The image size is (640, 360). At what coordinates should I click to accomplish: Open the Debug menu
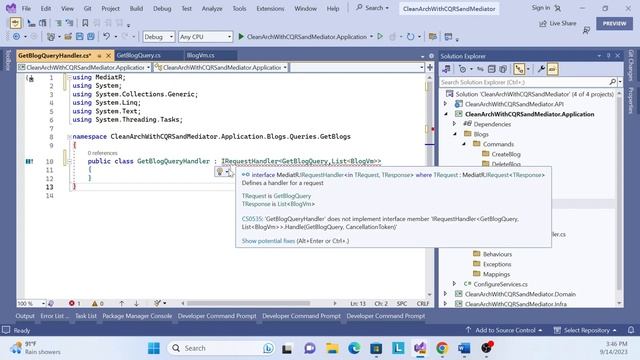[x=162, y=8]
